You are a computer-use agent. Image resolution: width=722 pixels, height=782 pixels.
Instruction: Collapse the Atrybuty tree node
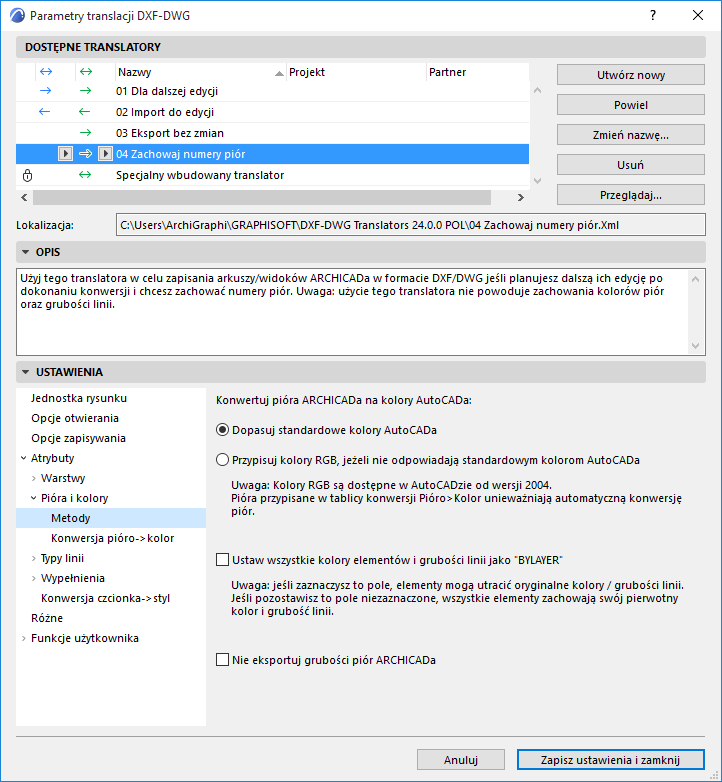(x=23, y=458)
